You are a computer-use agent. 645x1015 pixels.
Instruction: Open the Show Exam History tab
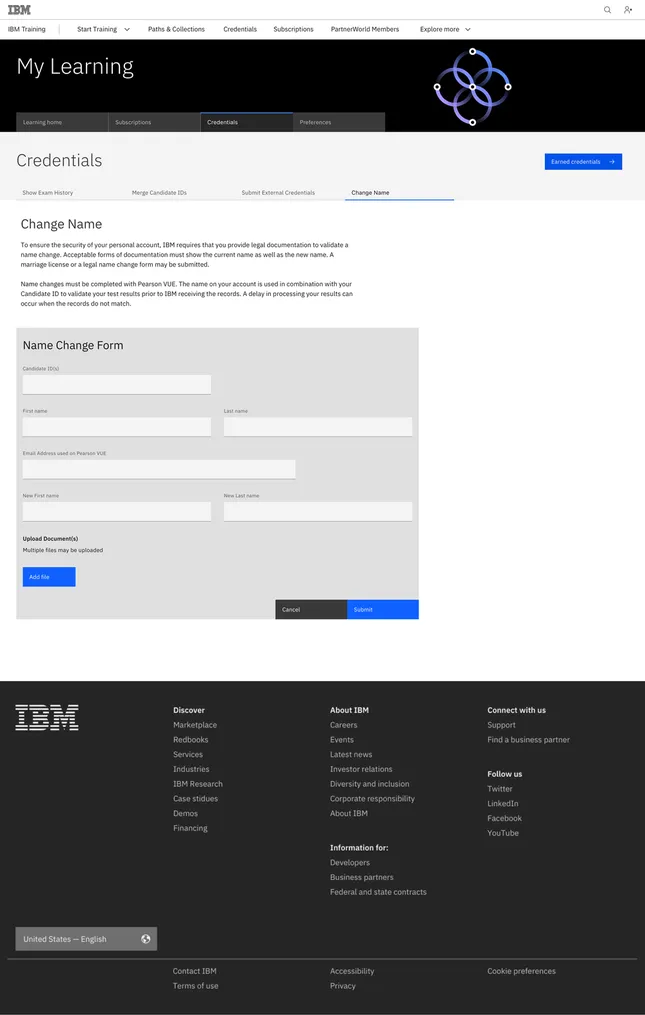point(70,193)
